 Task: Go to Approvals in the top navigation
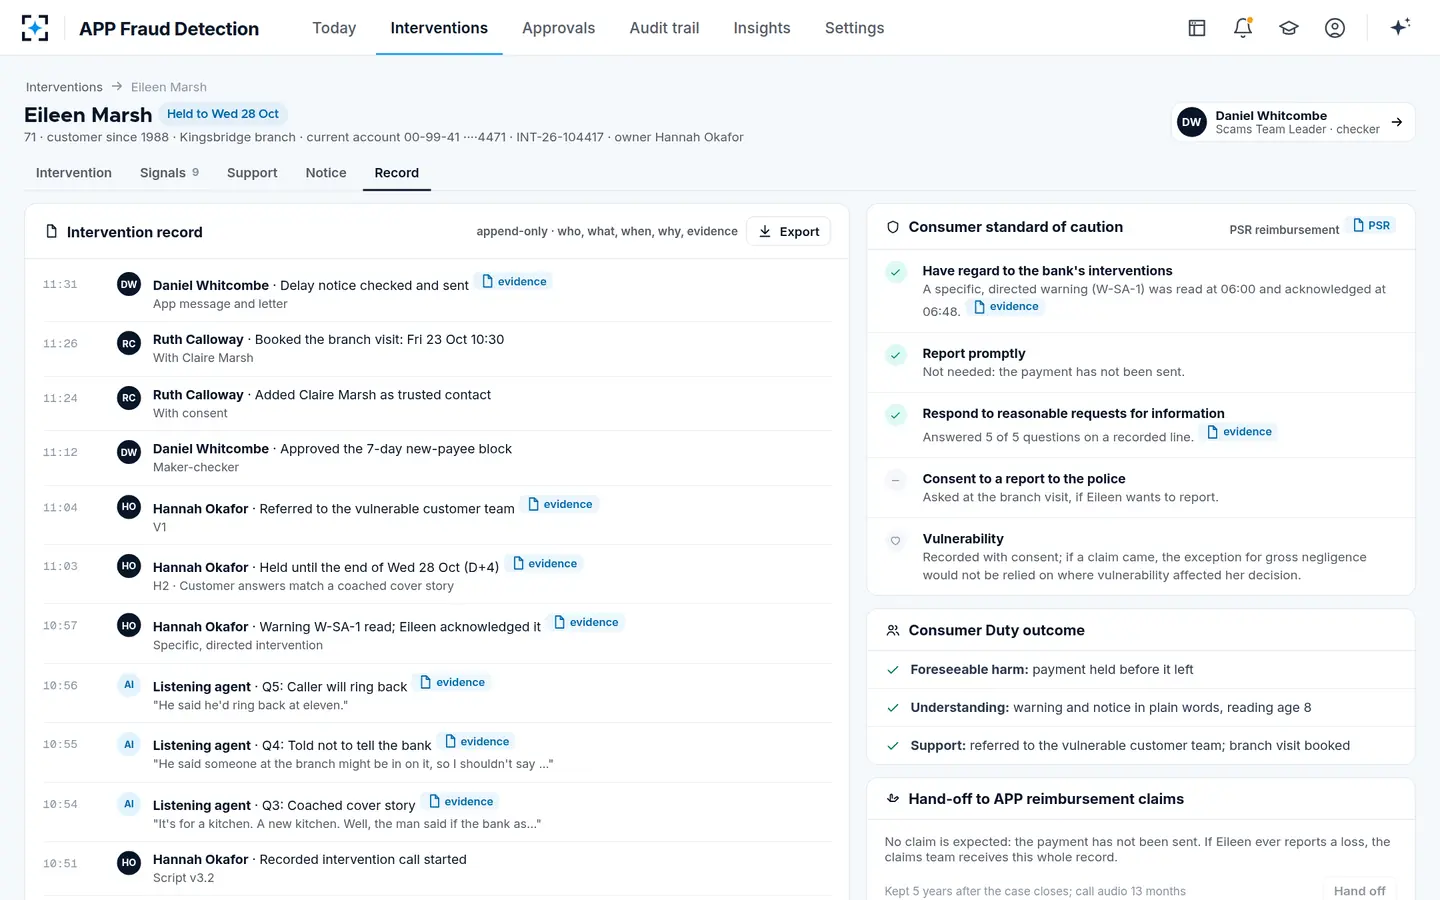click(x=558, y=28)
